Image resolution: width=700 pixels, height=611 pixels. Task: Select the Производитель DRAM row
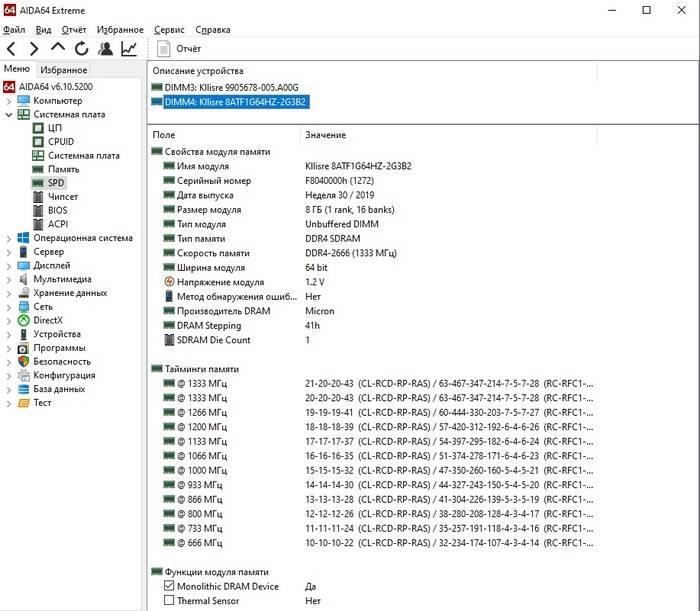point(374,311)
